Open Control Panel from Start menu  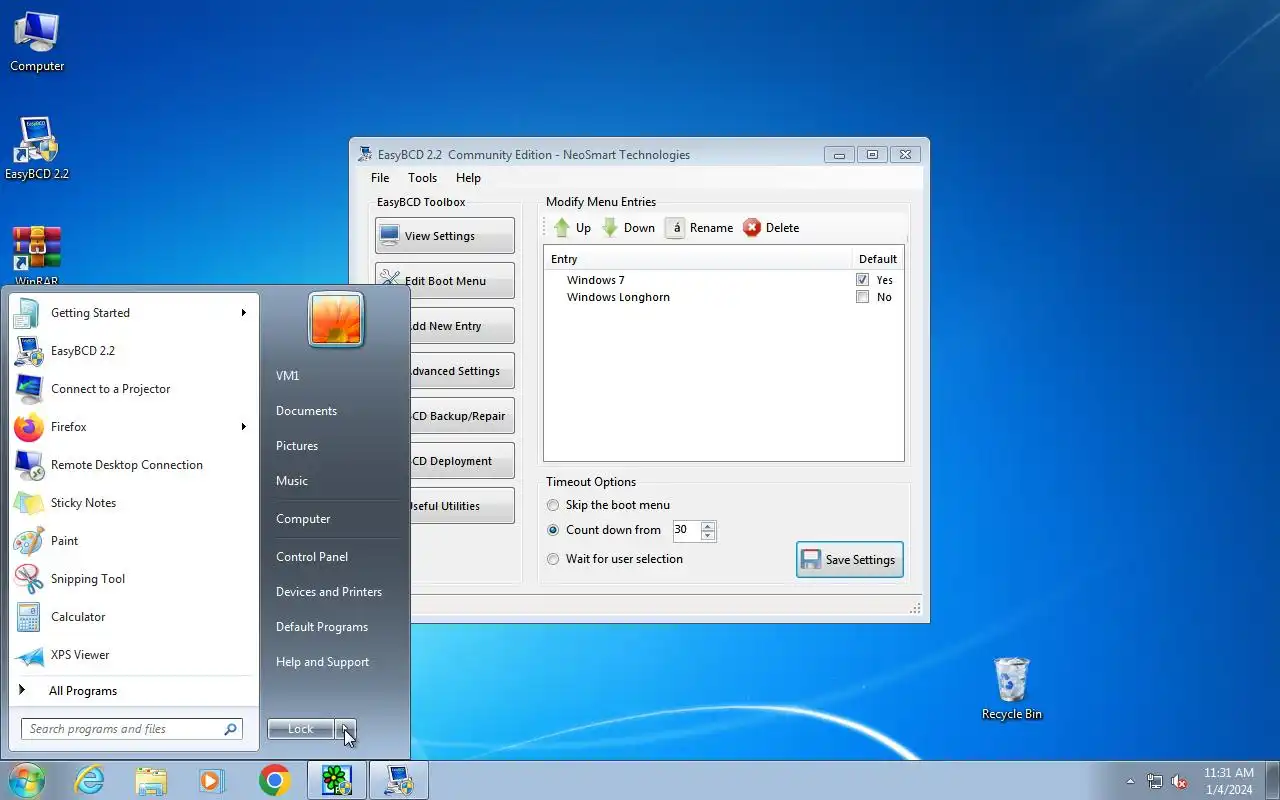pos(312,557)
